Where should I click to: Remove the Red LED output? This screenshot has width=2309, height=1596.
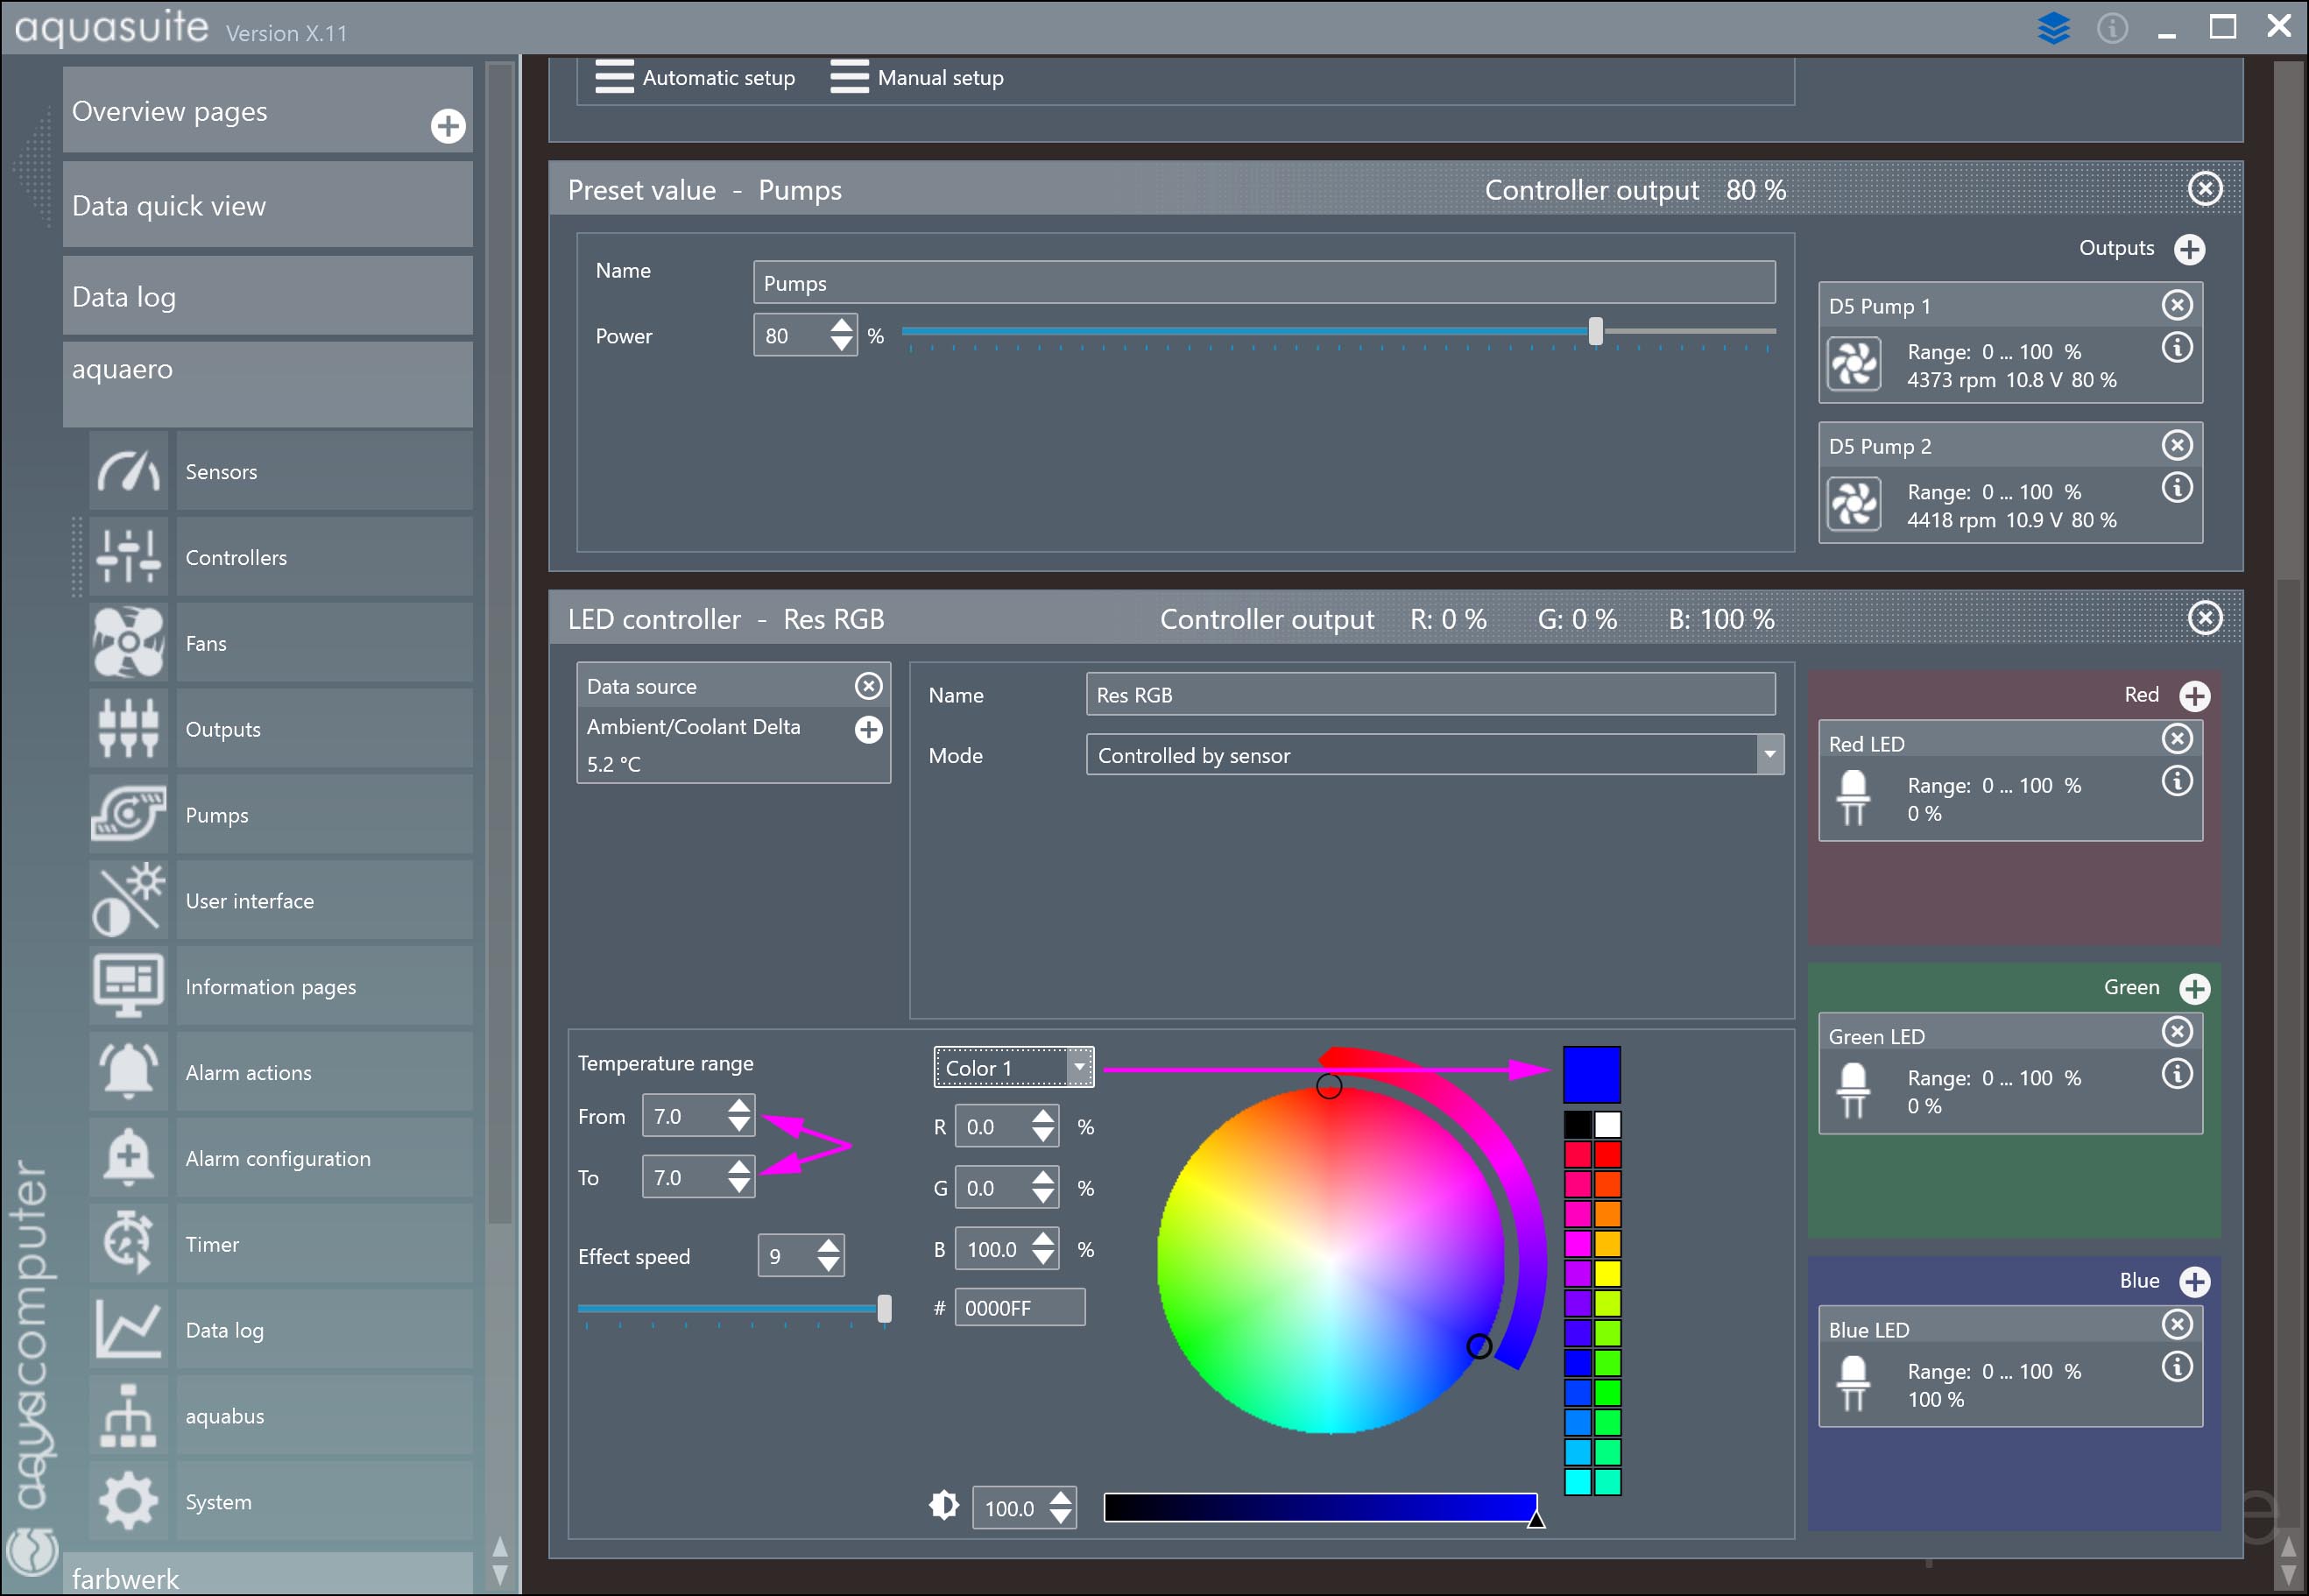[x=2177, y=739]
